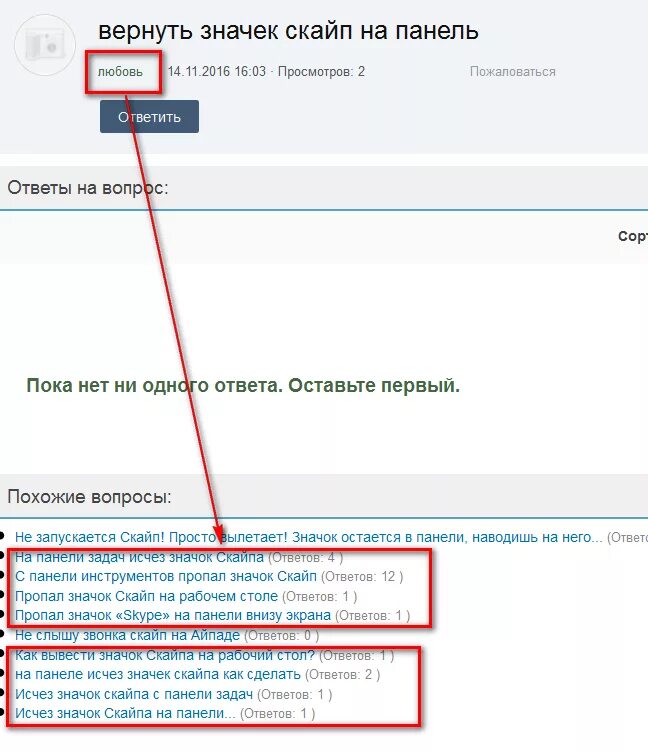Open 'Исчез значок Скайпа на панели...' link
The image size is (648, 752).
click(125, 713)
